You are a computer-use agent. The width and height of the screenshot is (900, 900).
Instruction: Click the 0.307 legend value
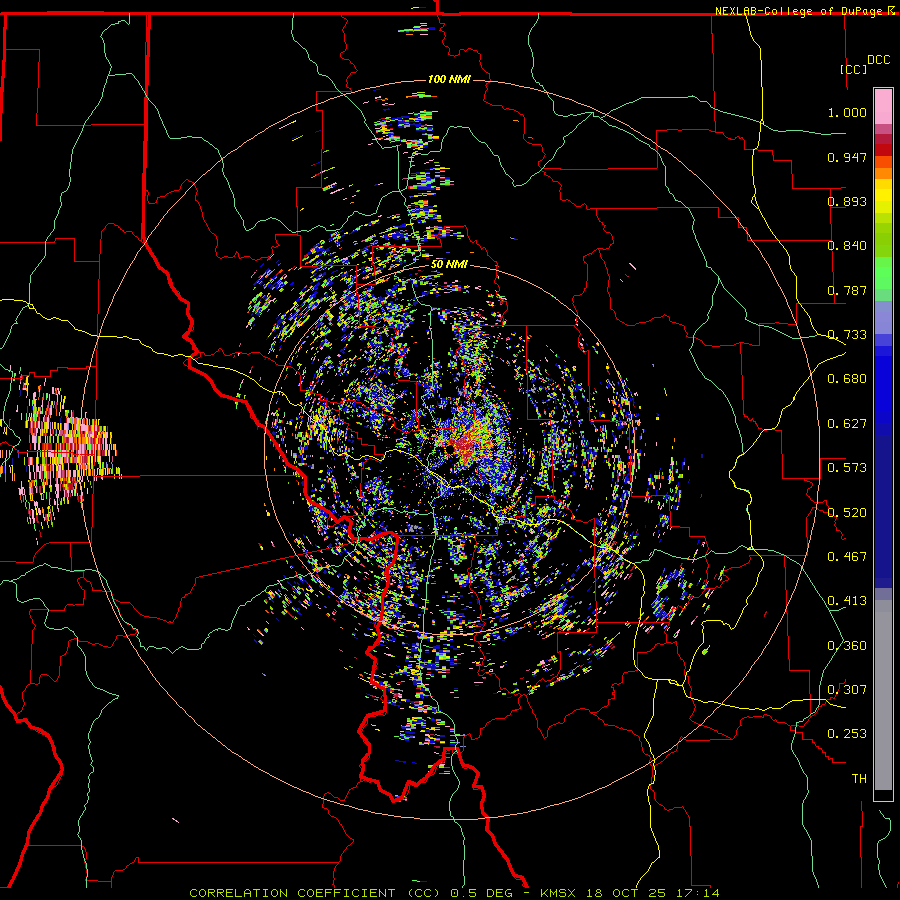pyautogui.click(x=847, y=690)
